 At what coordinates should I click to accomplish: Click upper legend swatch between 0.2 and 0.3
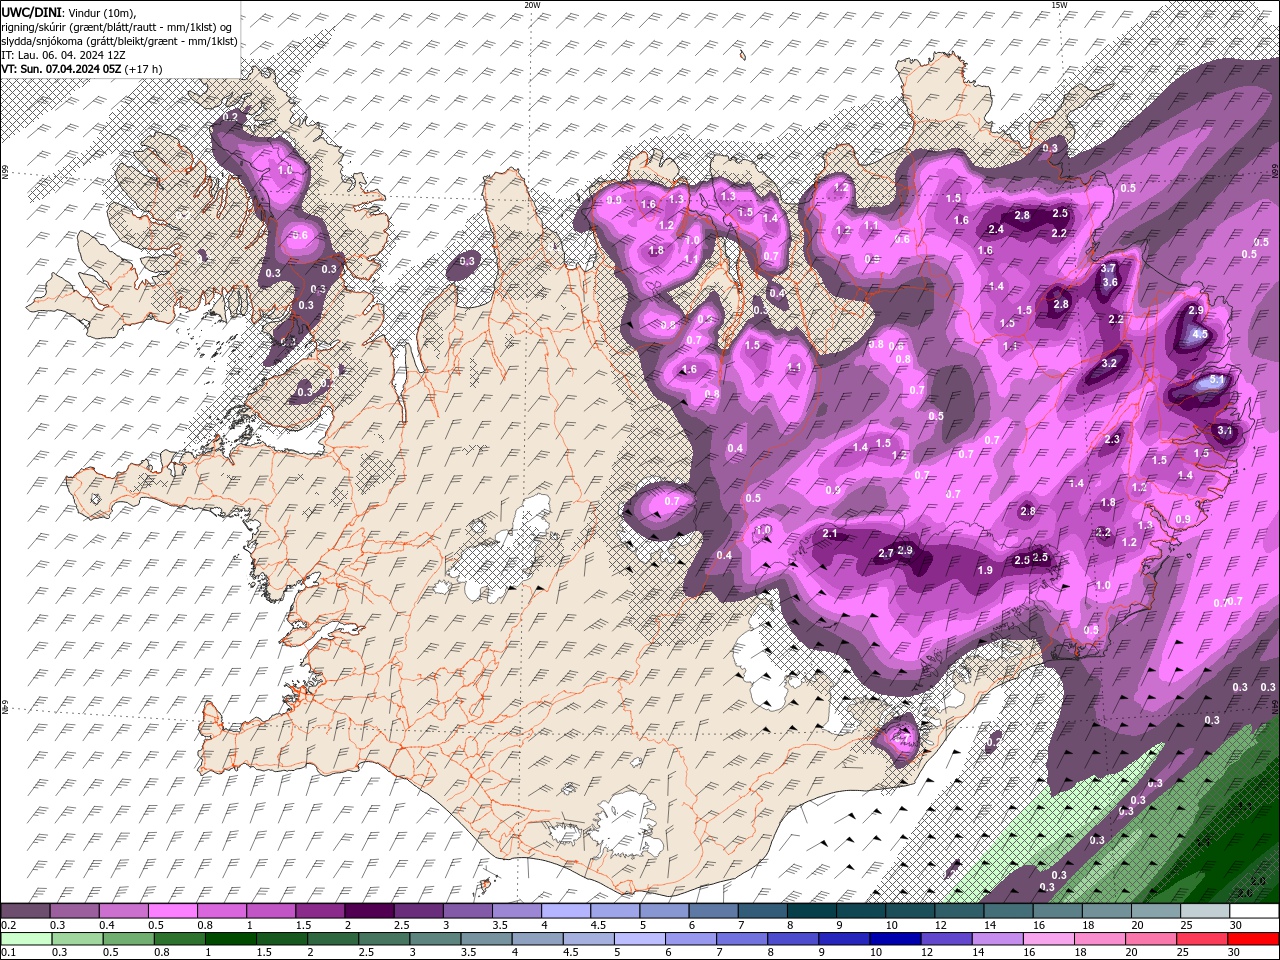point(25,910)
